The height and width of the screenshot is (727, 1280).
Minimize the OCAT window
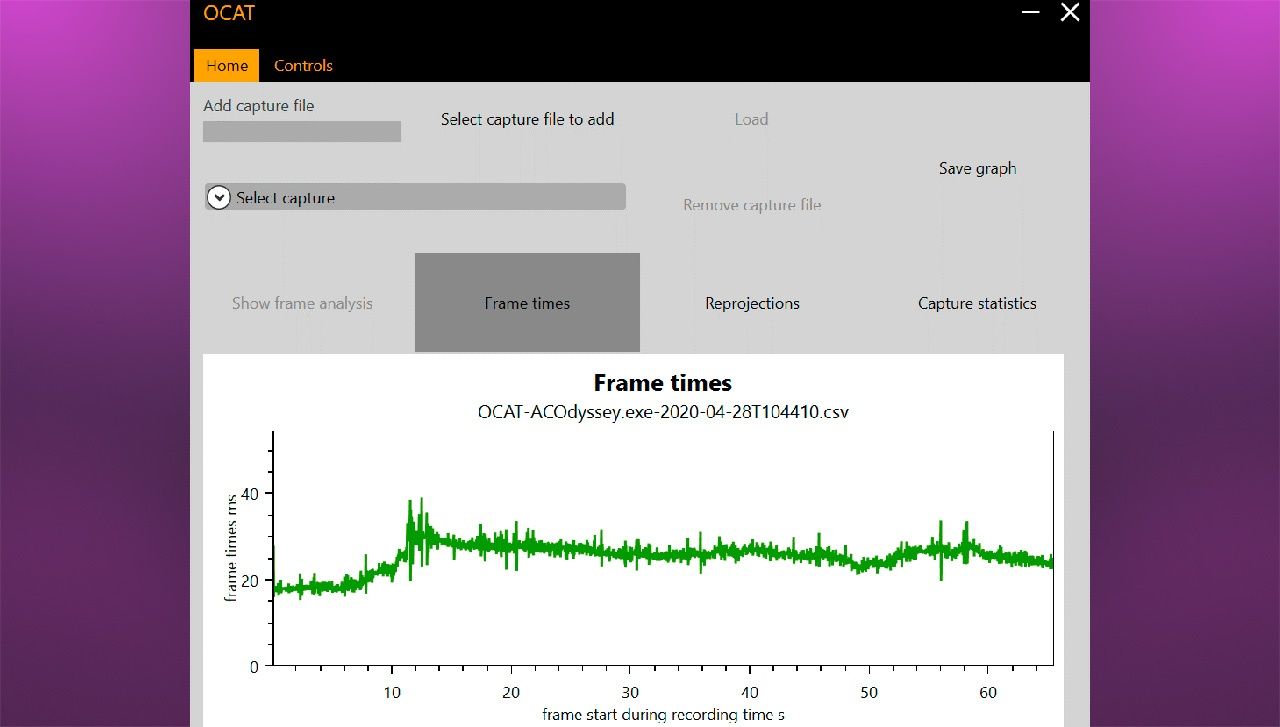pos(1031,12)
